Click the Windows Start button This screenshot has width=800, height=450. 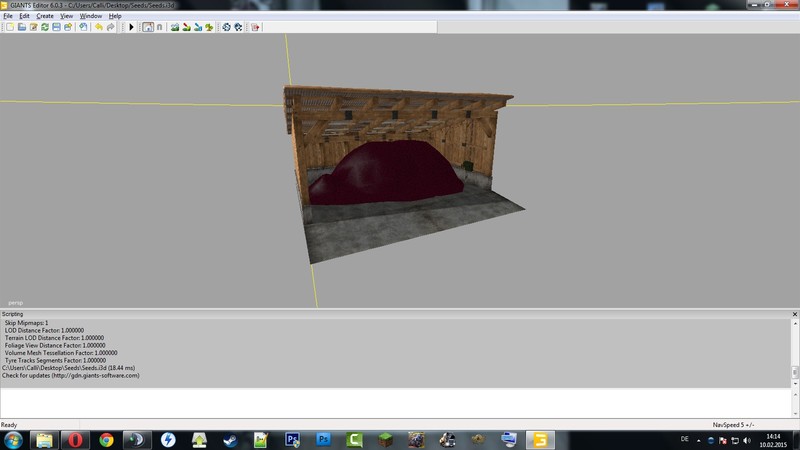click(14, 439)
